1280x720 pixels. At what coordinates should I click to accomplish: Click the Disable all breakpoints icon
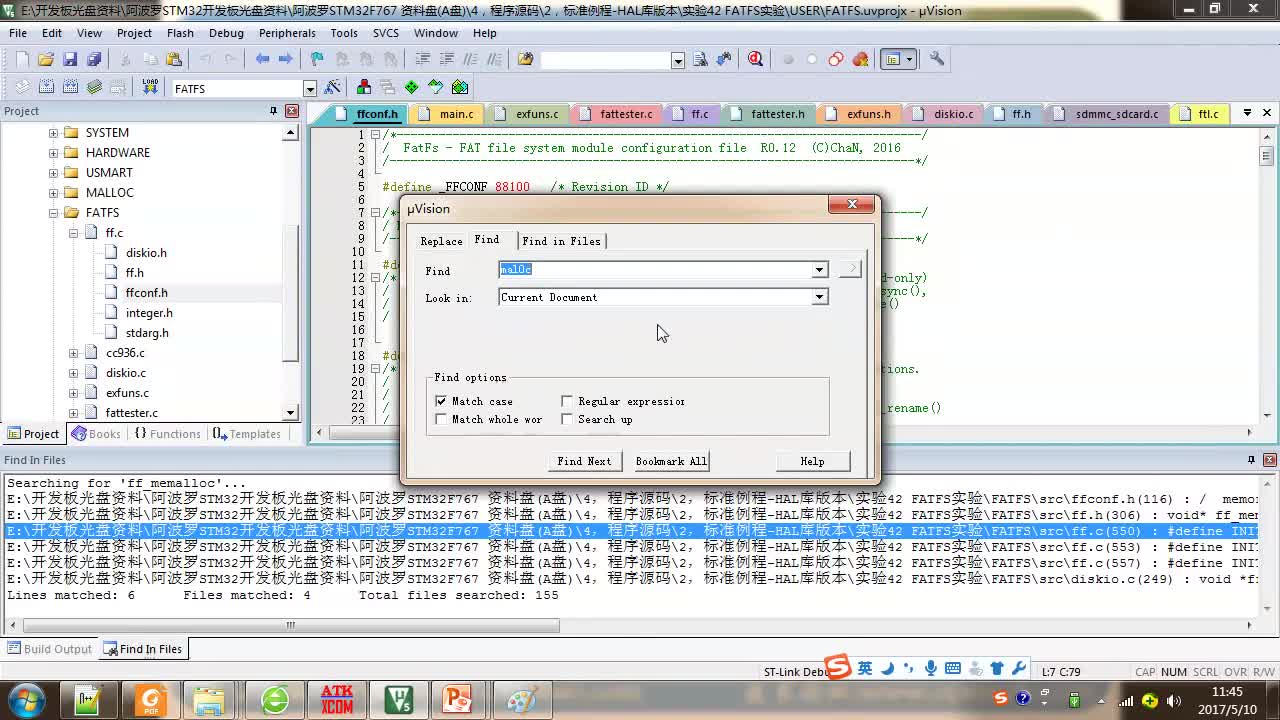(x=836, y=59)
